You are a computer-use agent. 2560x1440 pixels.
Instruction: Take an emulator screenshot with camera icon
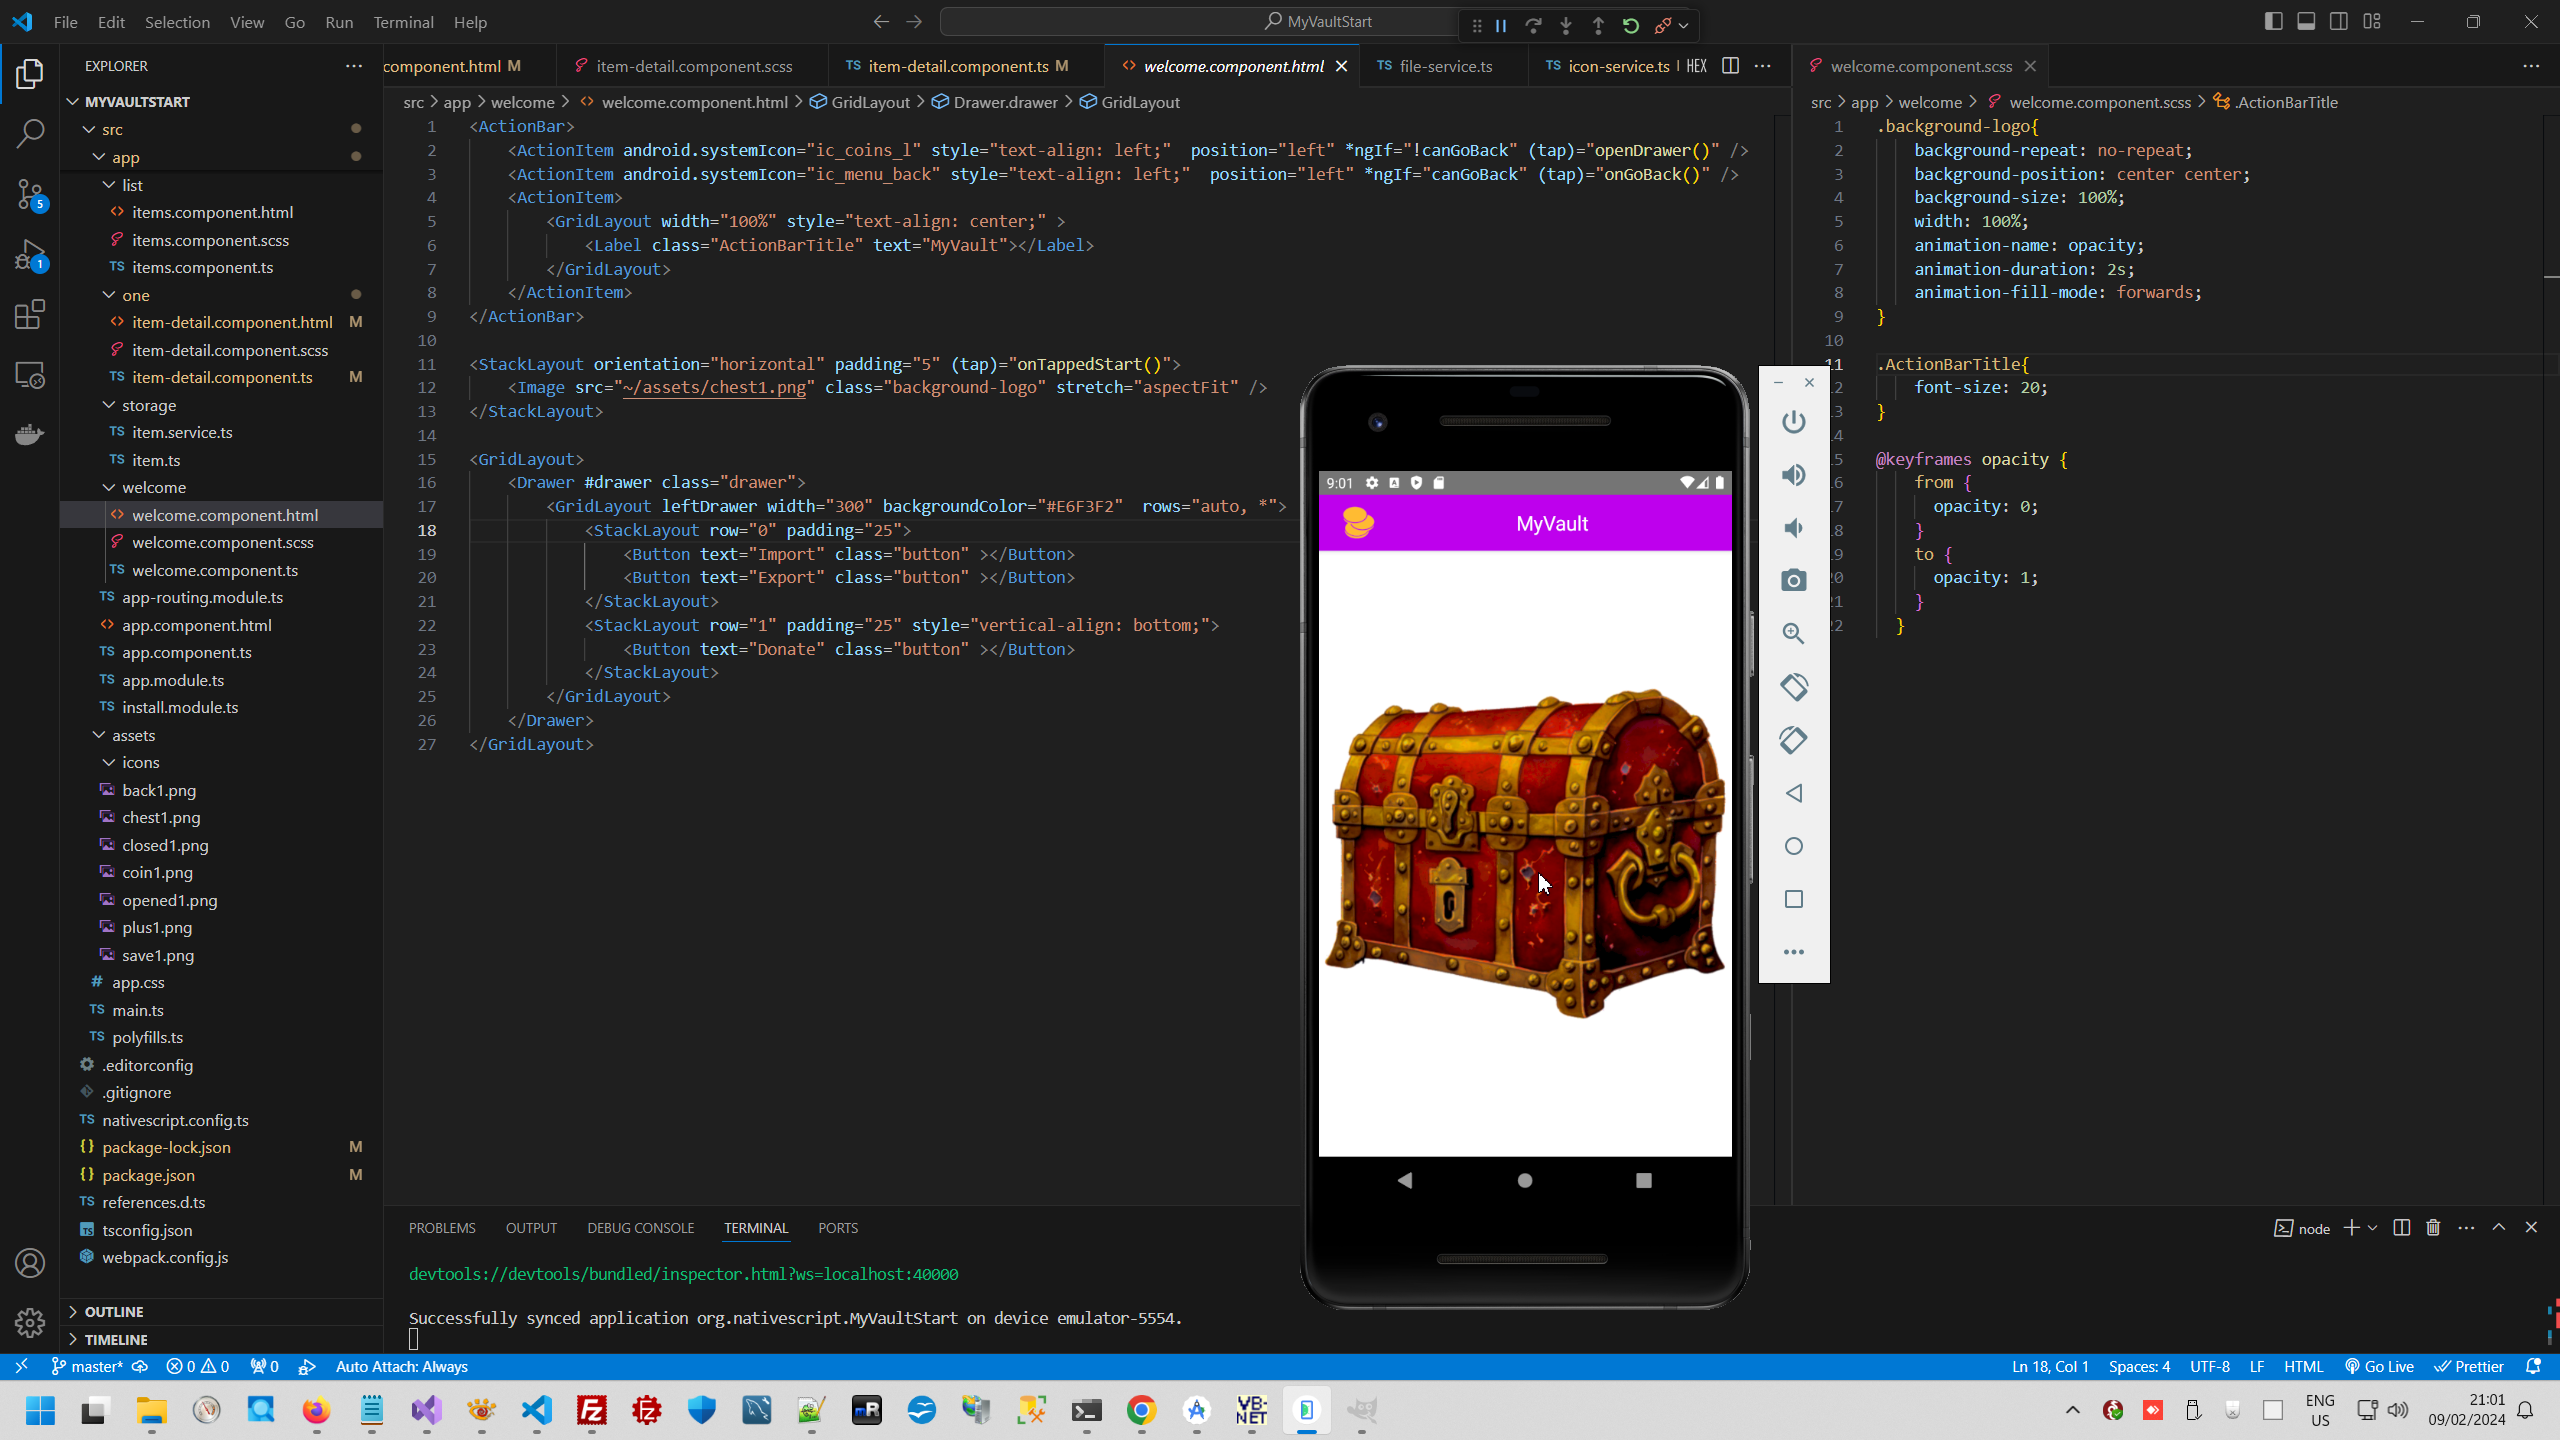tap(1793, 581)
